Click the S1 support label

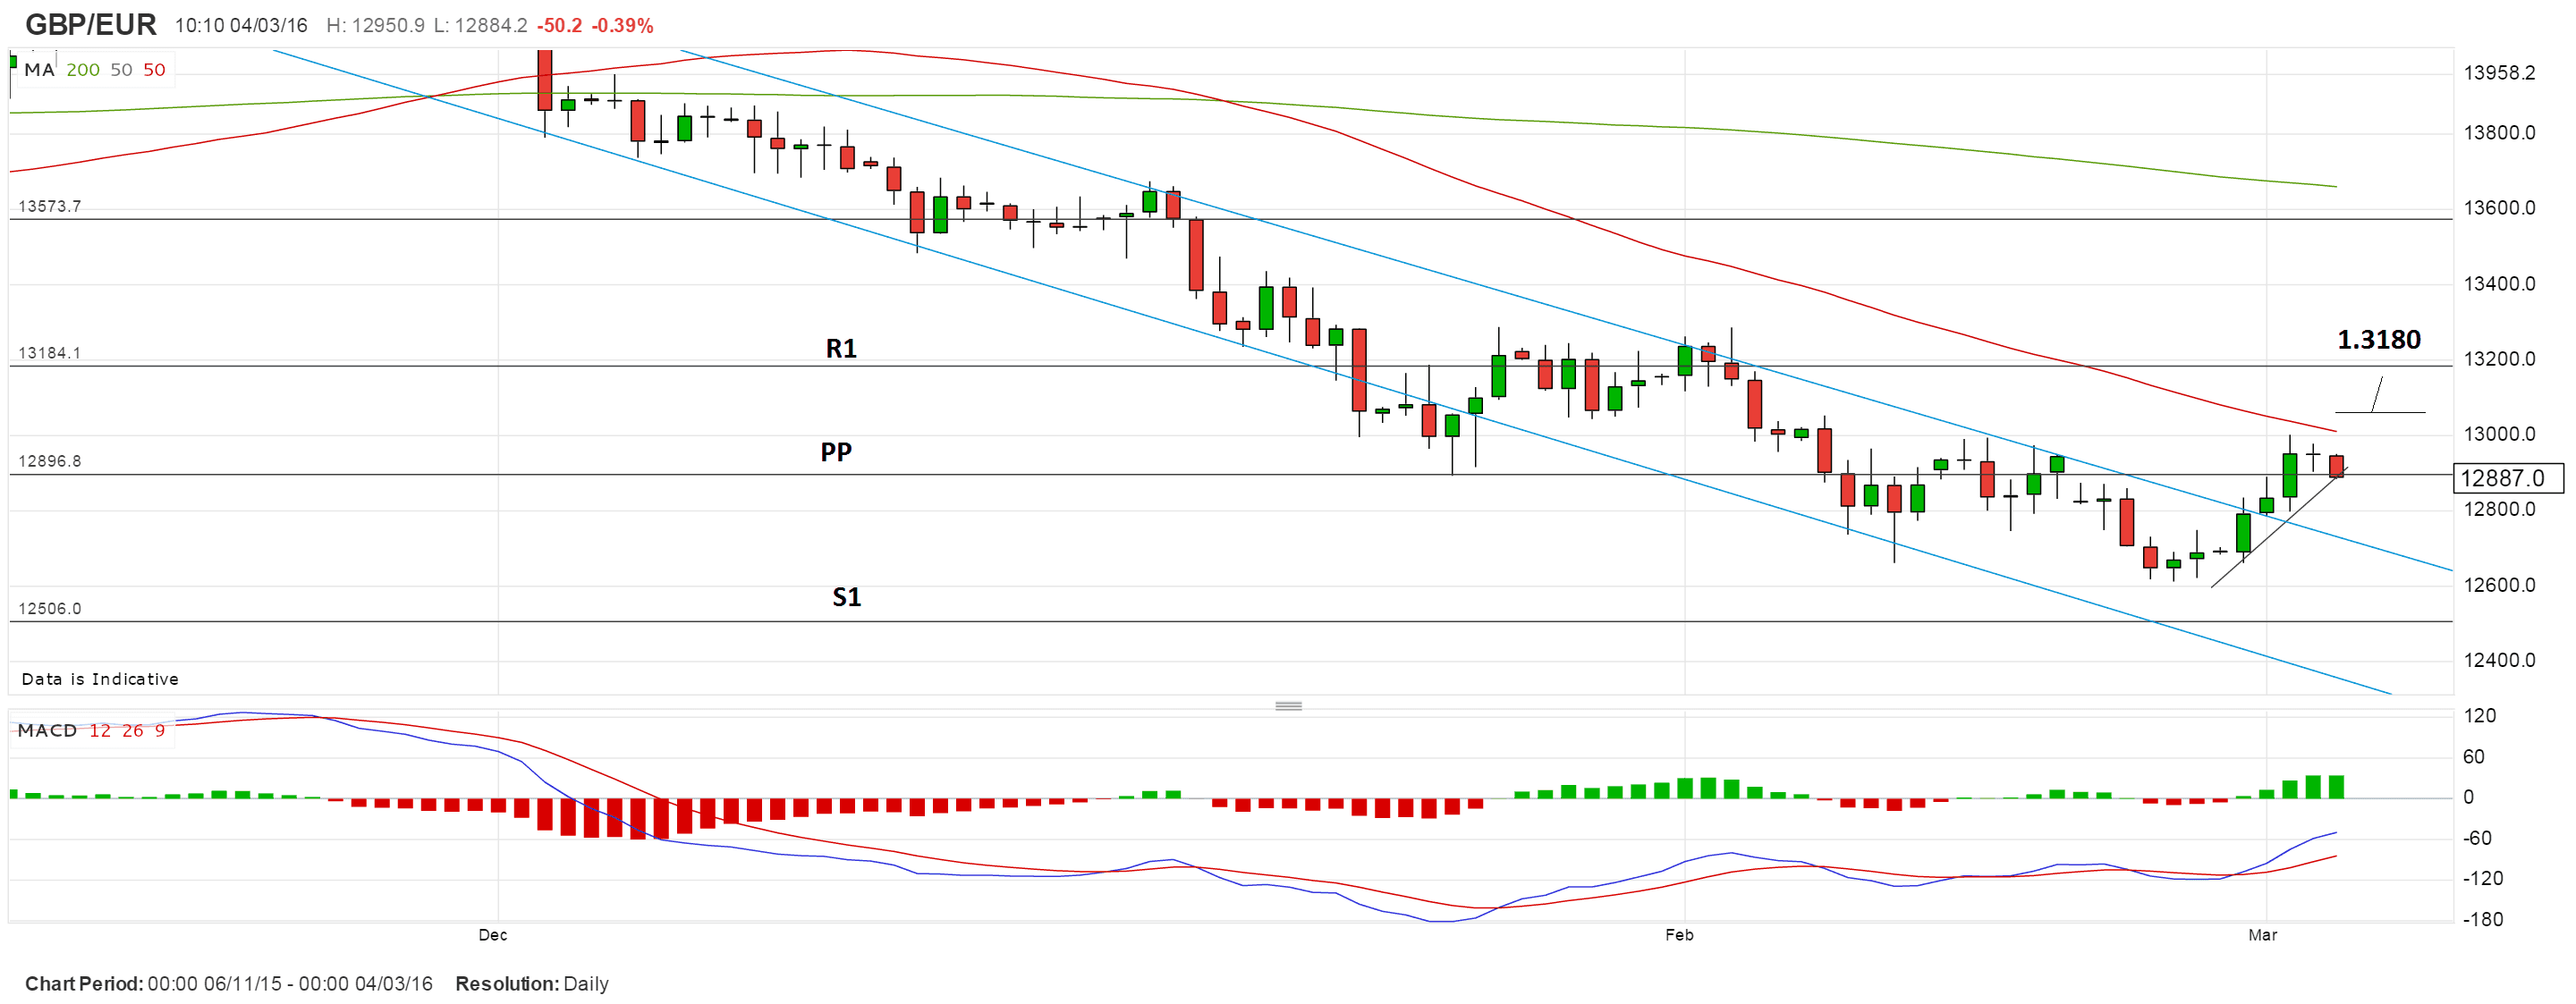846,597
